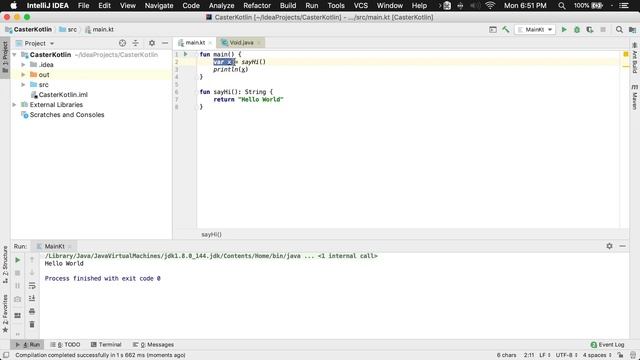Open the Build menu
This screenshot has height=360, width=640.
[288, 6]
